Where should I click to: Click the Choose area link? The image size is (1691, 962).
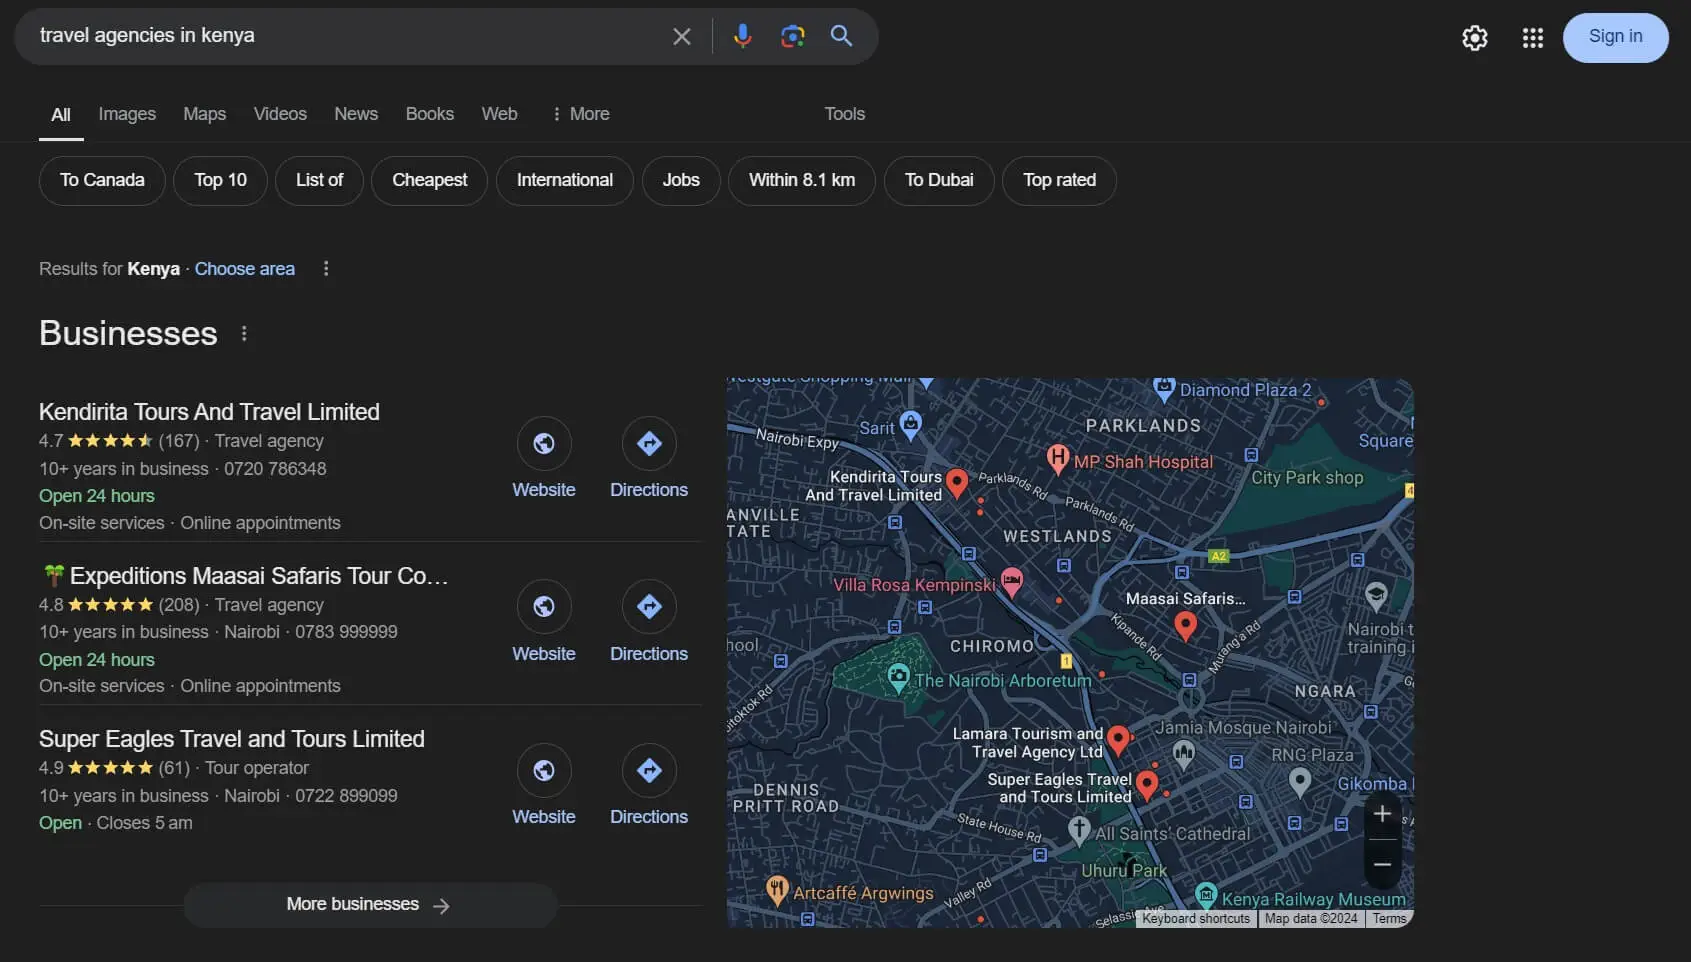click(x=244, y=269)
